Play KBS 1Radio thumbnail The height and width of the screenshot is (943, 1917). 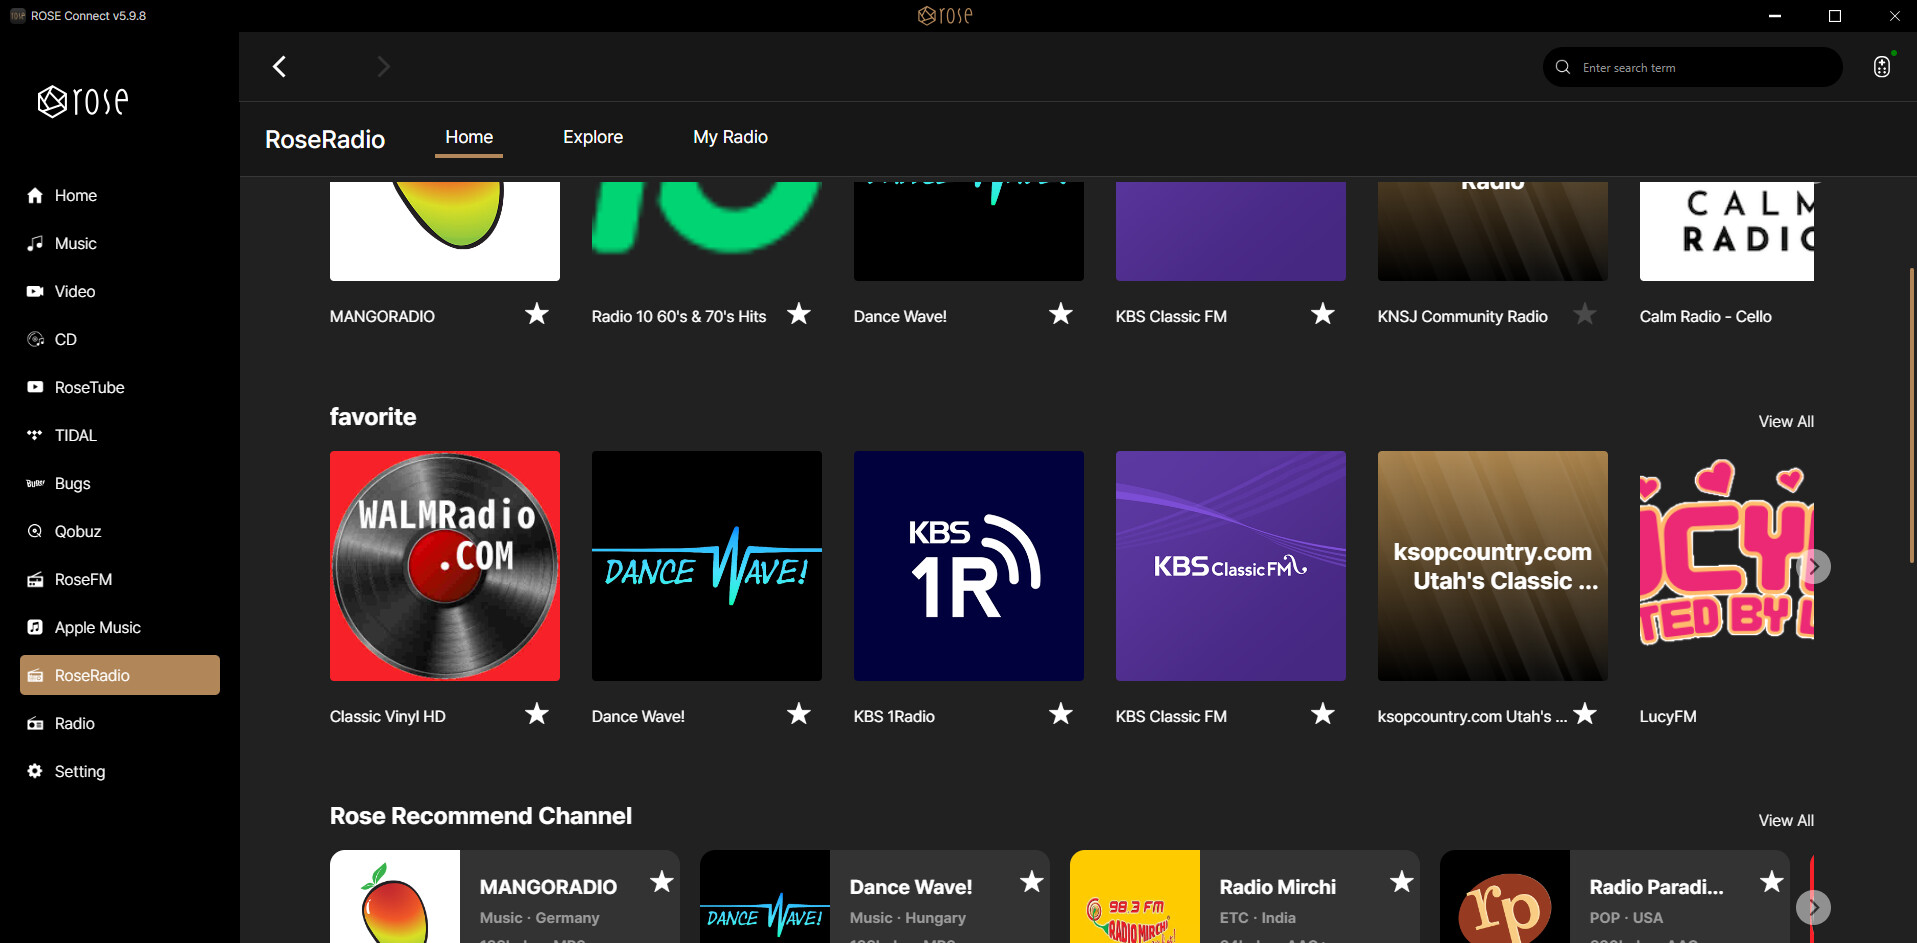coord(969,566)
